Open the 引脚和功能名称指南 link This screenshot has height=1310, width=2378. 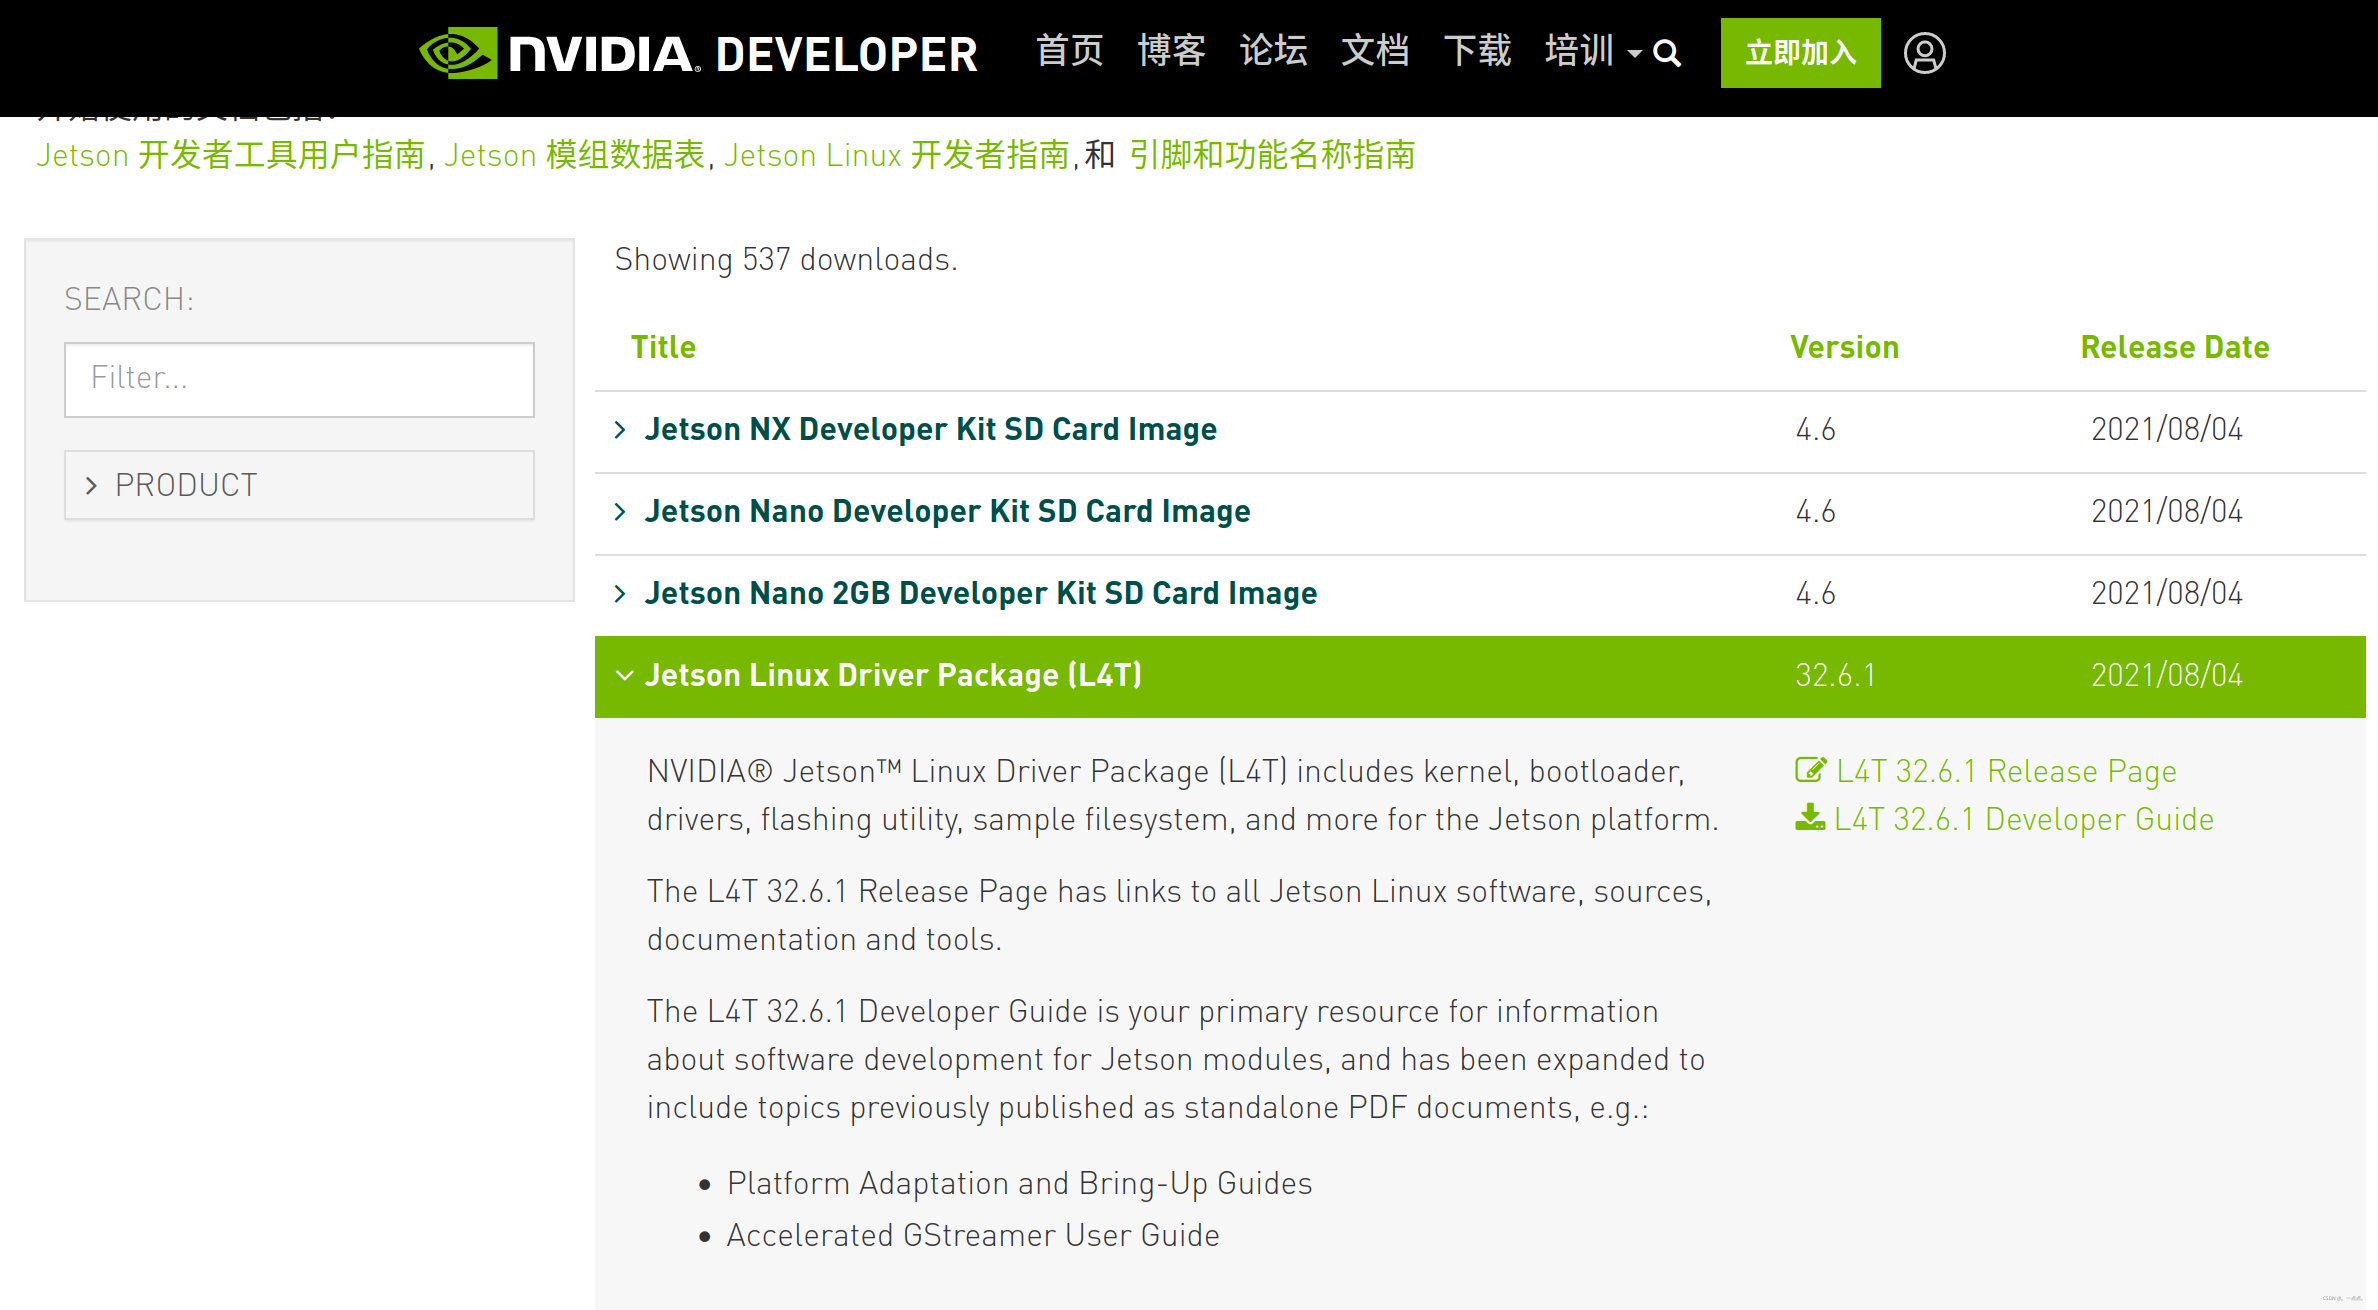pyautogui.click(x=1272, y=155)
